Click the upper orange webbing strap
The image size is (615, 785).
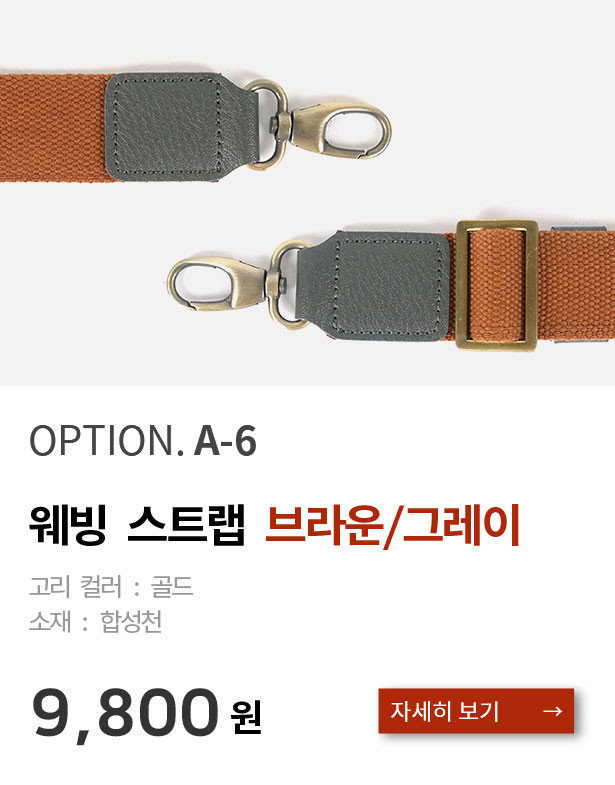[53, 128]
